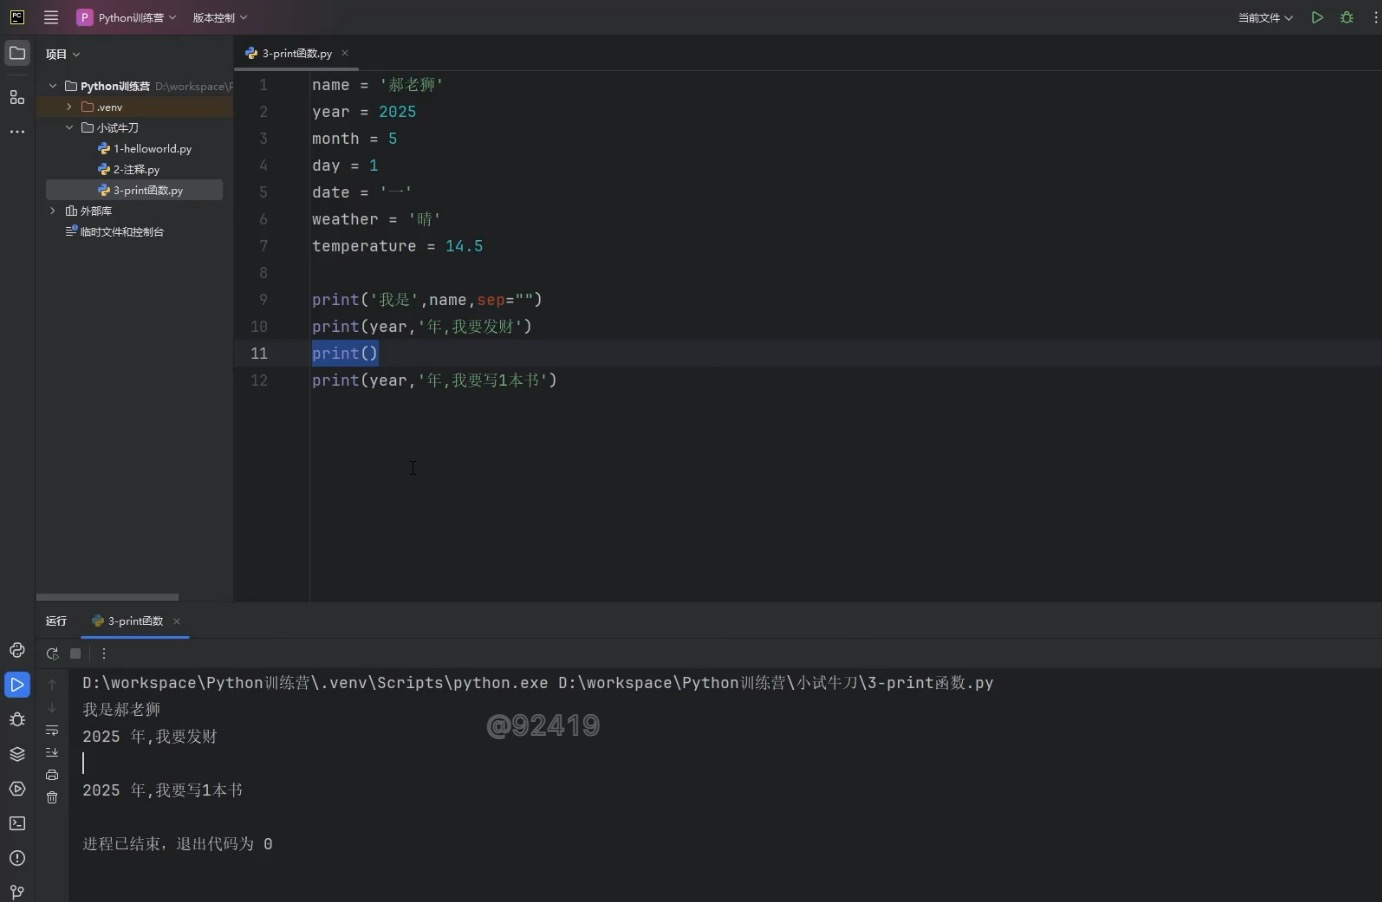The height and width of the screenshot is (902, 1382).
Task: Clear console output with trash icon
Action: [x=52, y=797]
